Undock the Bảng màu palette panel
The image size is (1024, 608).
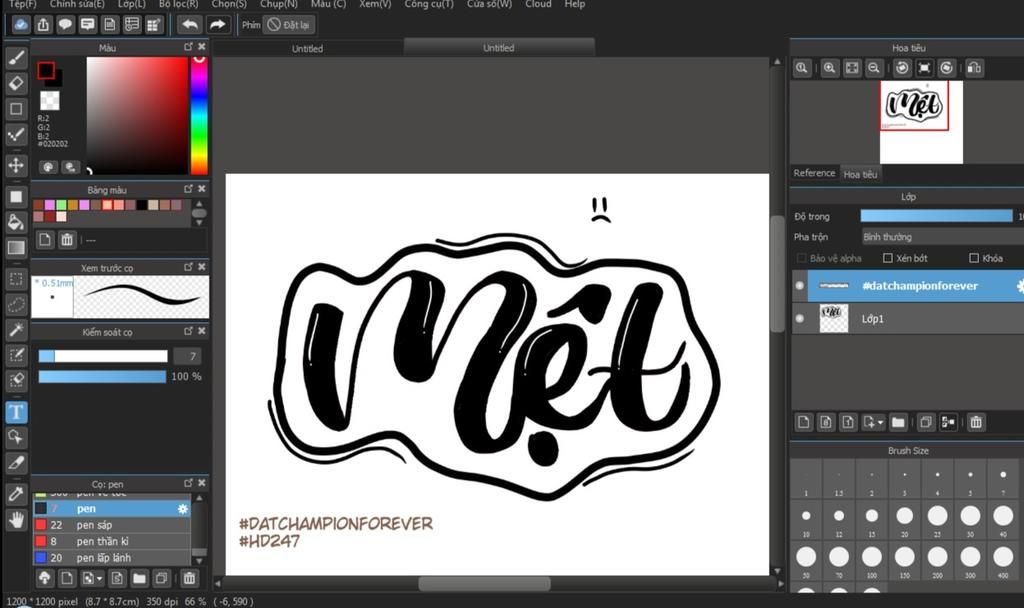click(x=188, y=188)
